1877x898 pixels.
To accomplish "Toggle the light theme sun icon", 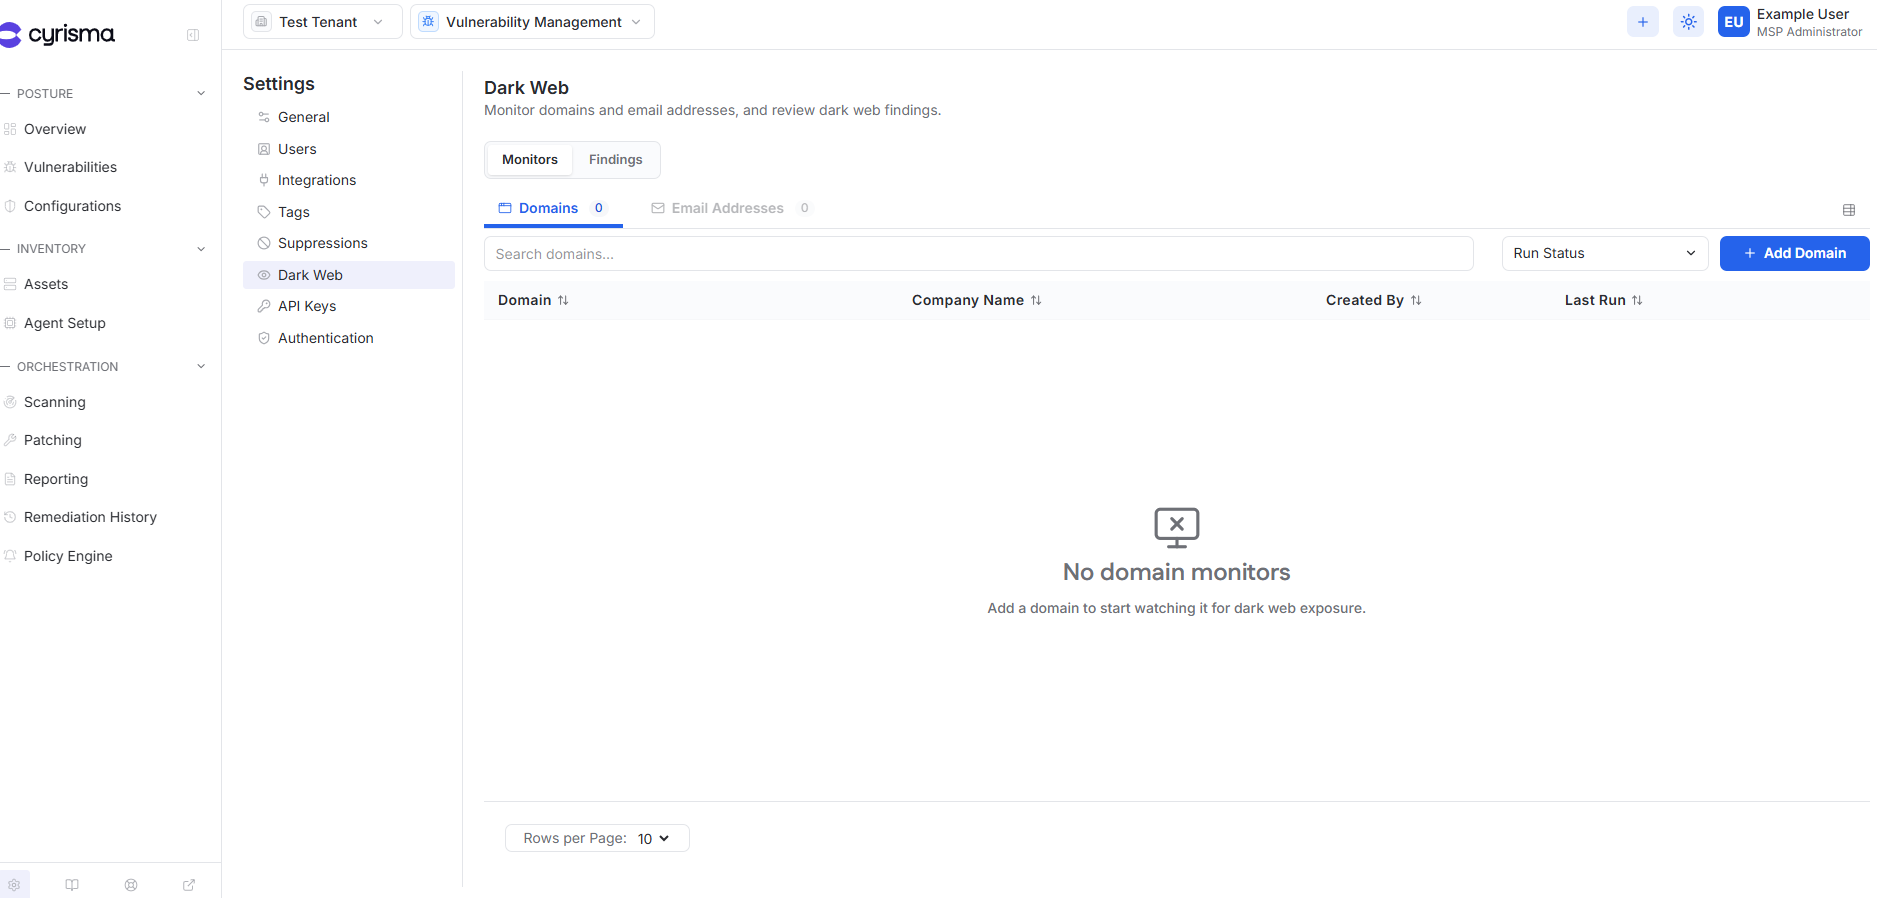I will pos(1688,22).
